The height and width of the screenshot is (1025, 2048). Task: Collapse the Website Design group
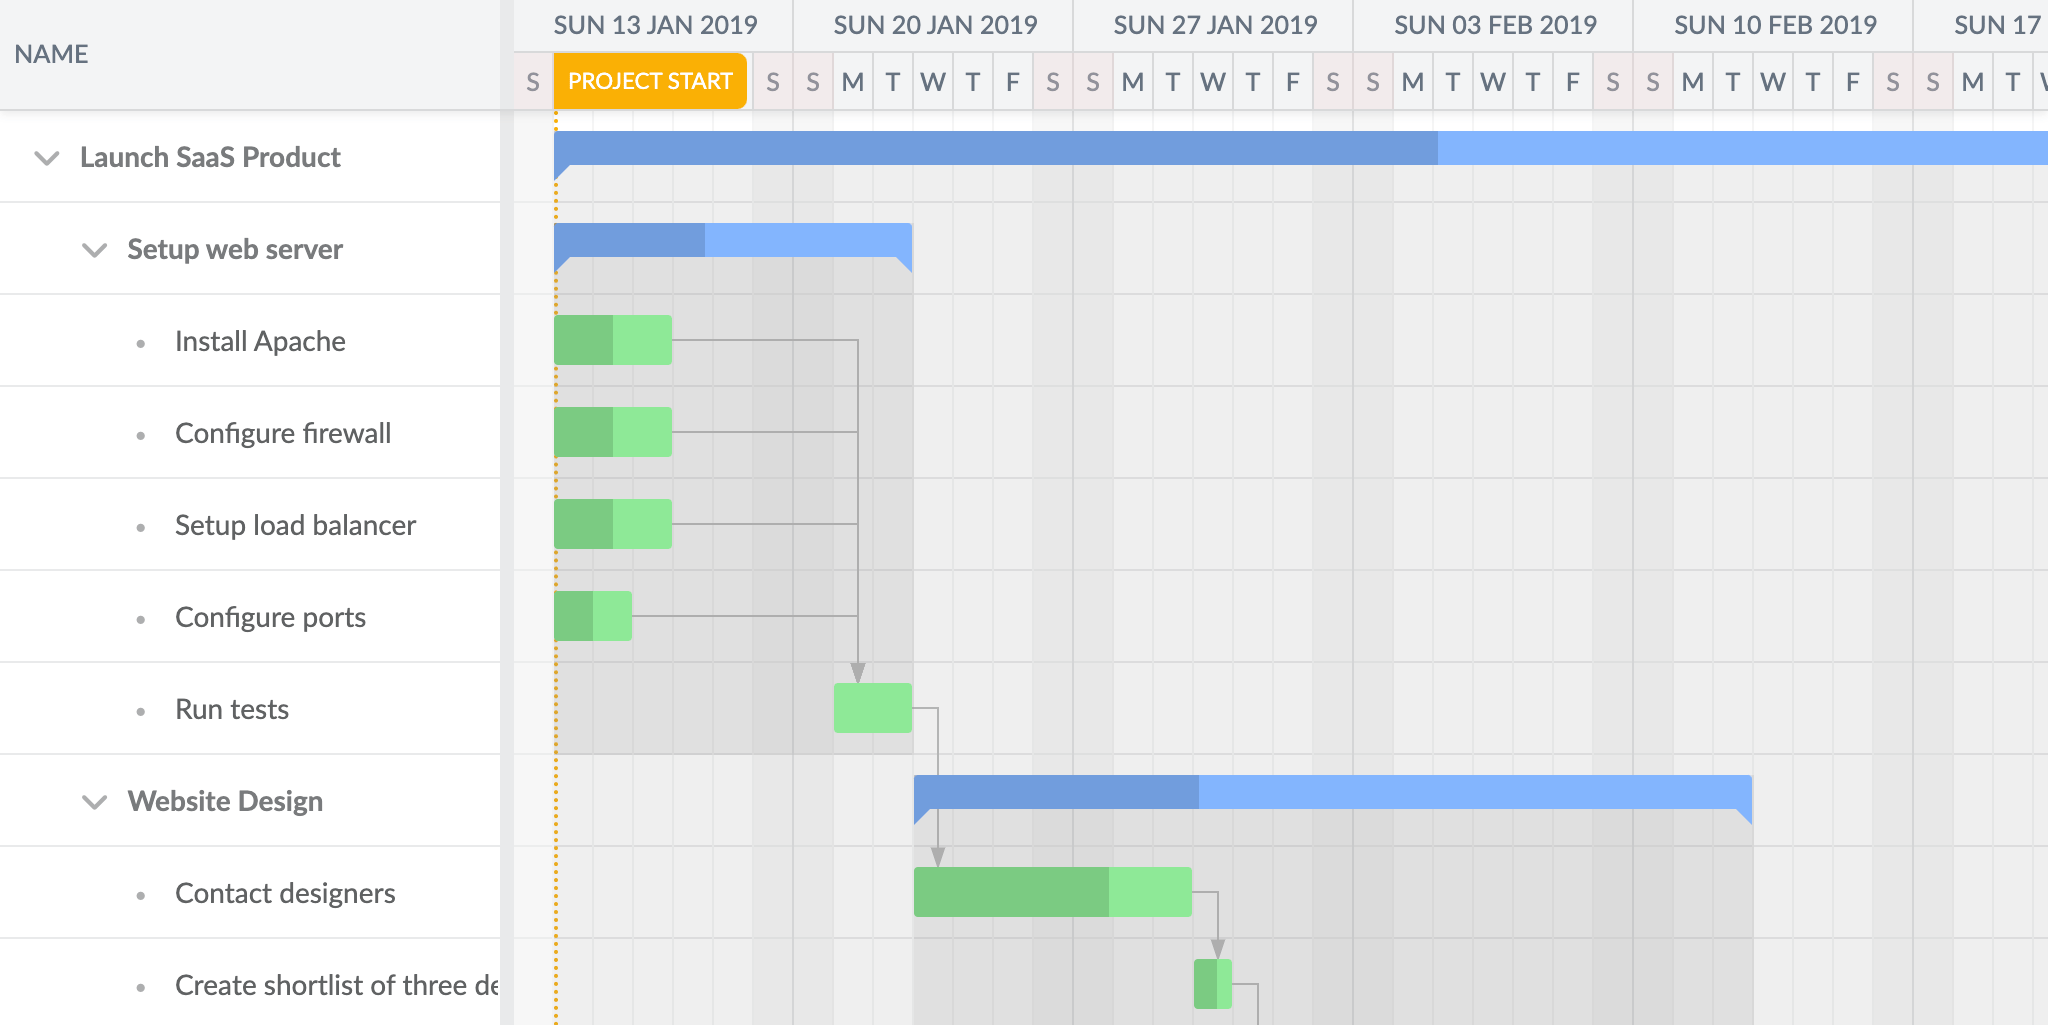tap(94, 802)
